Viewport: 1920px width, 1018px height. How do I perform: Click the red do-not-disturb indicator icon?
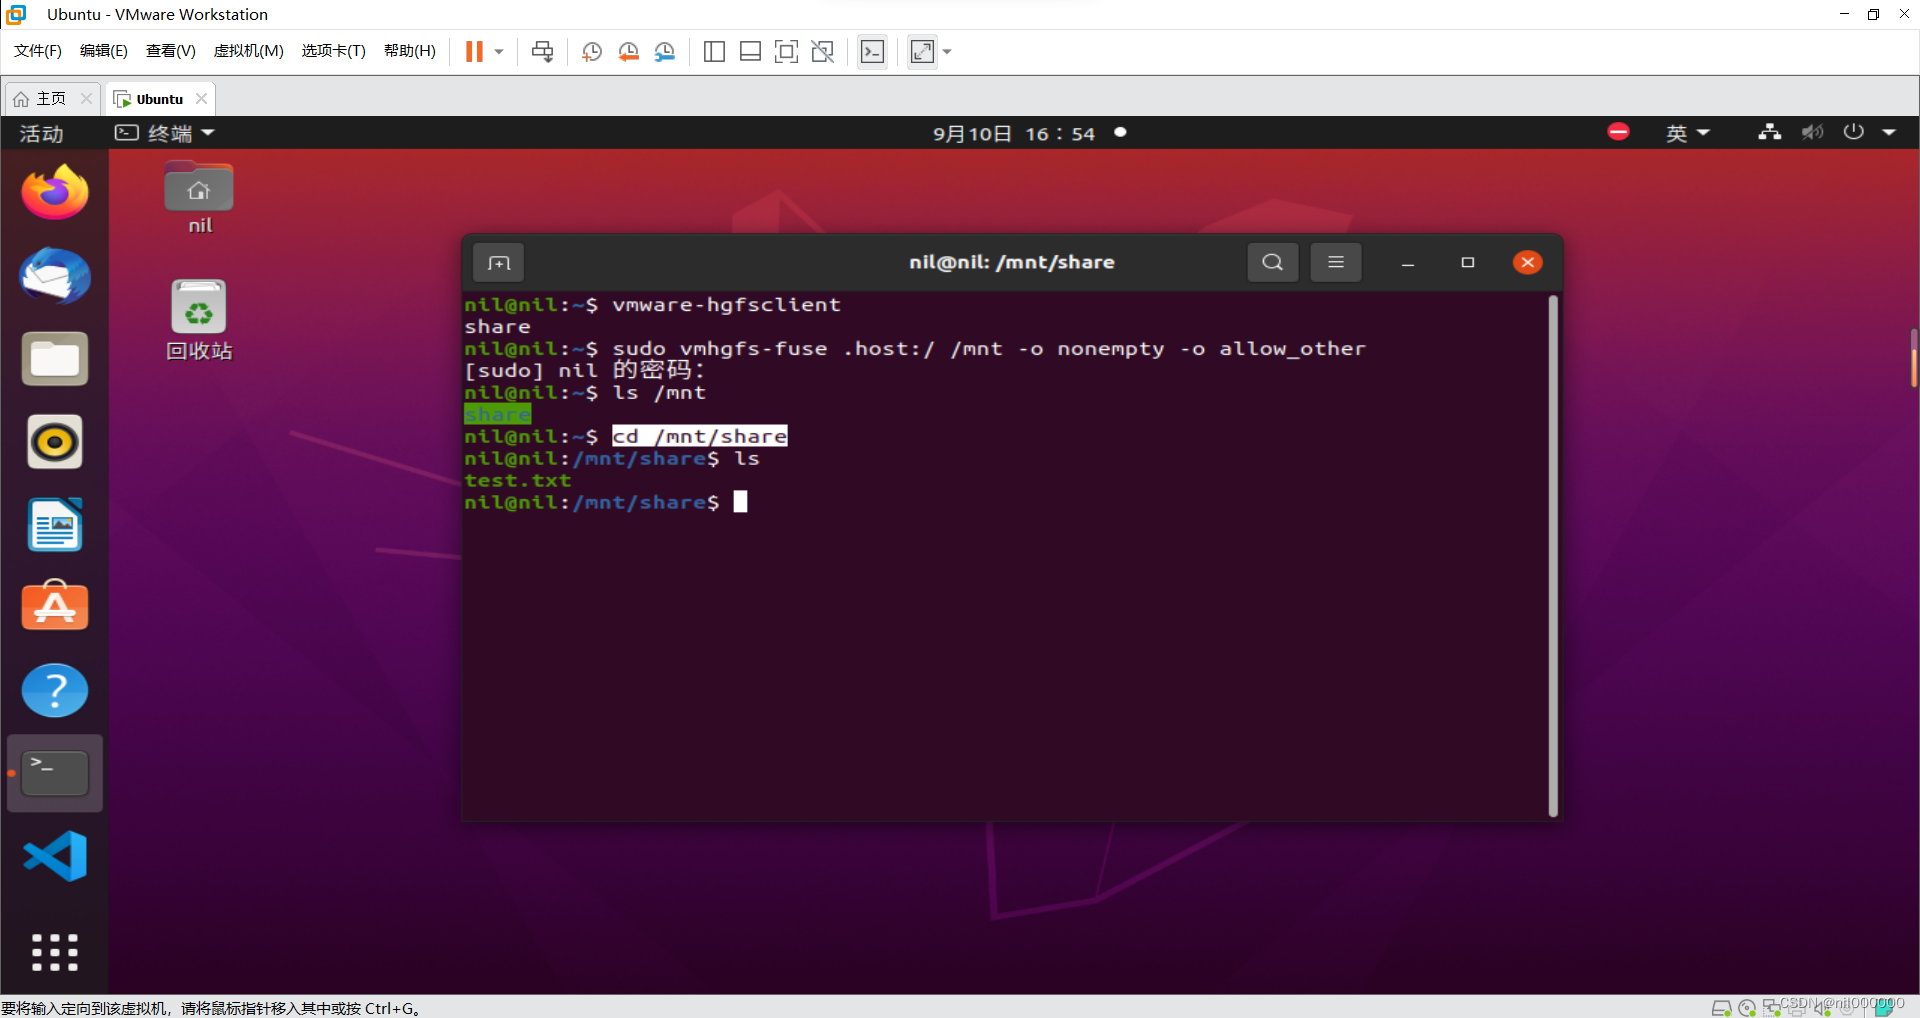[x=1618, y=132]
